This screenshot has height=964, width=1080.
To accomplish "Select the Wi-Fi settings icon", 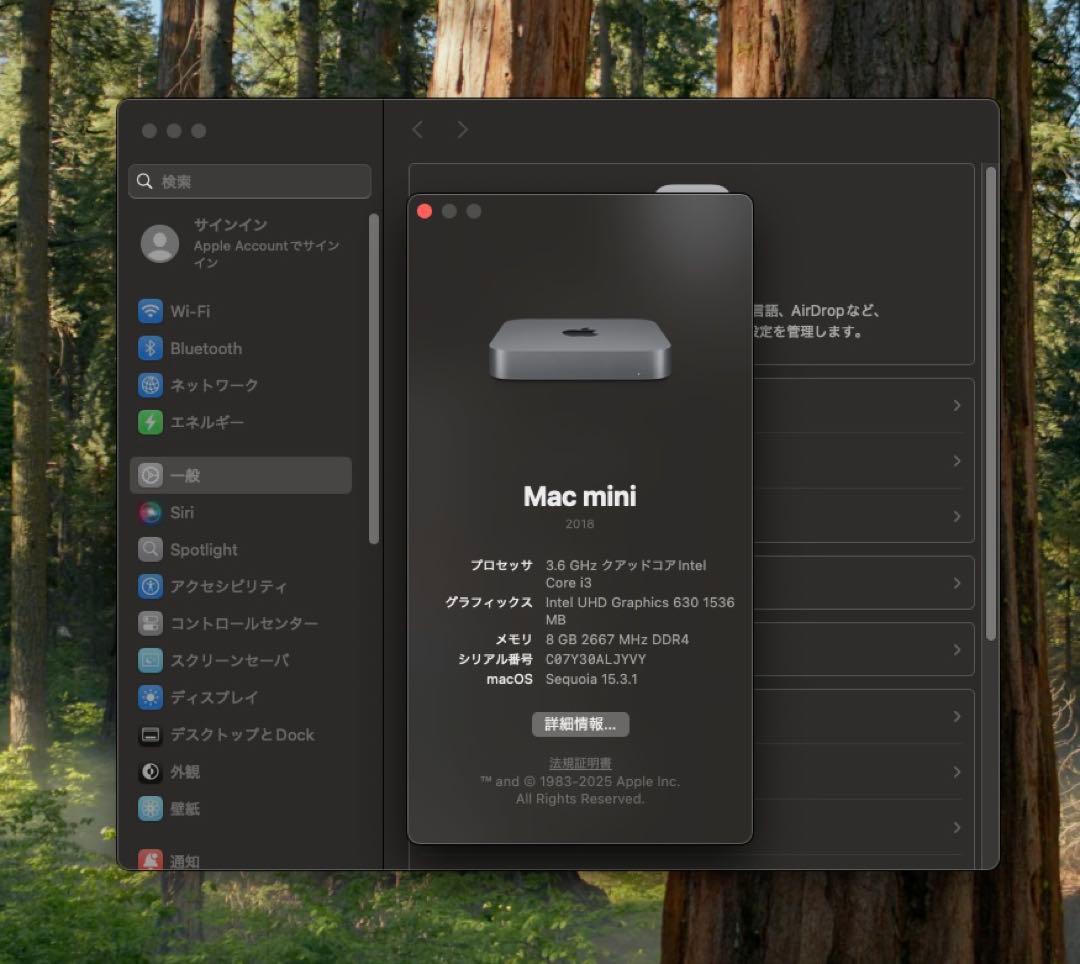I will 151,311.
